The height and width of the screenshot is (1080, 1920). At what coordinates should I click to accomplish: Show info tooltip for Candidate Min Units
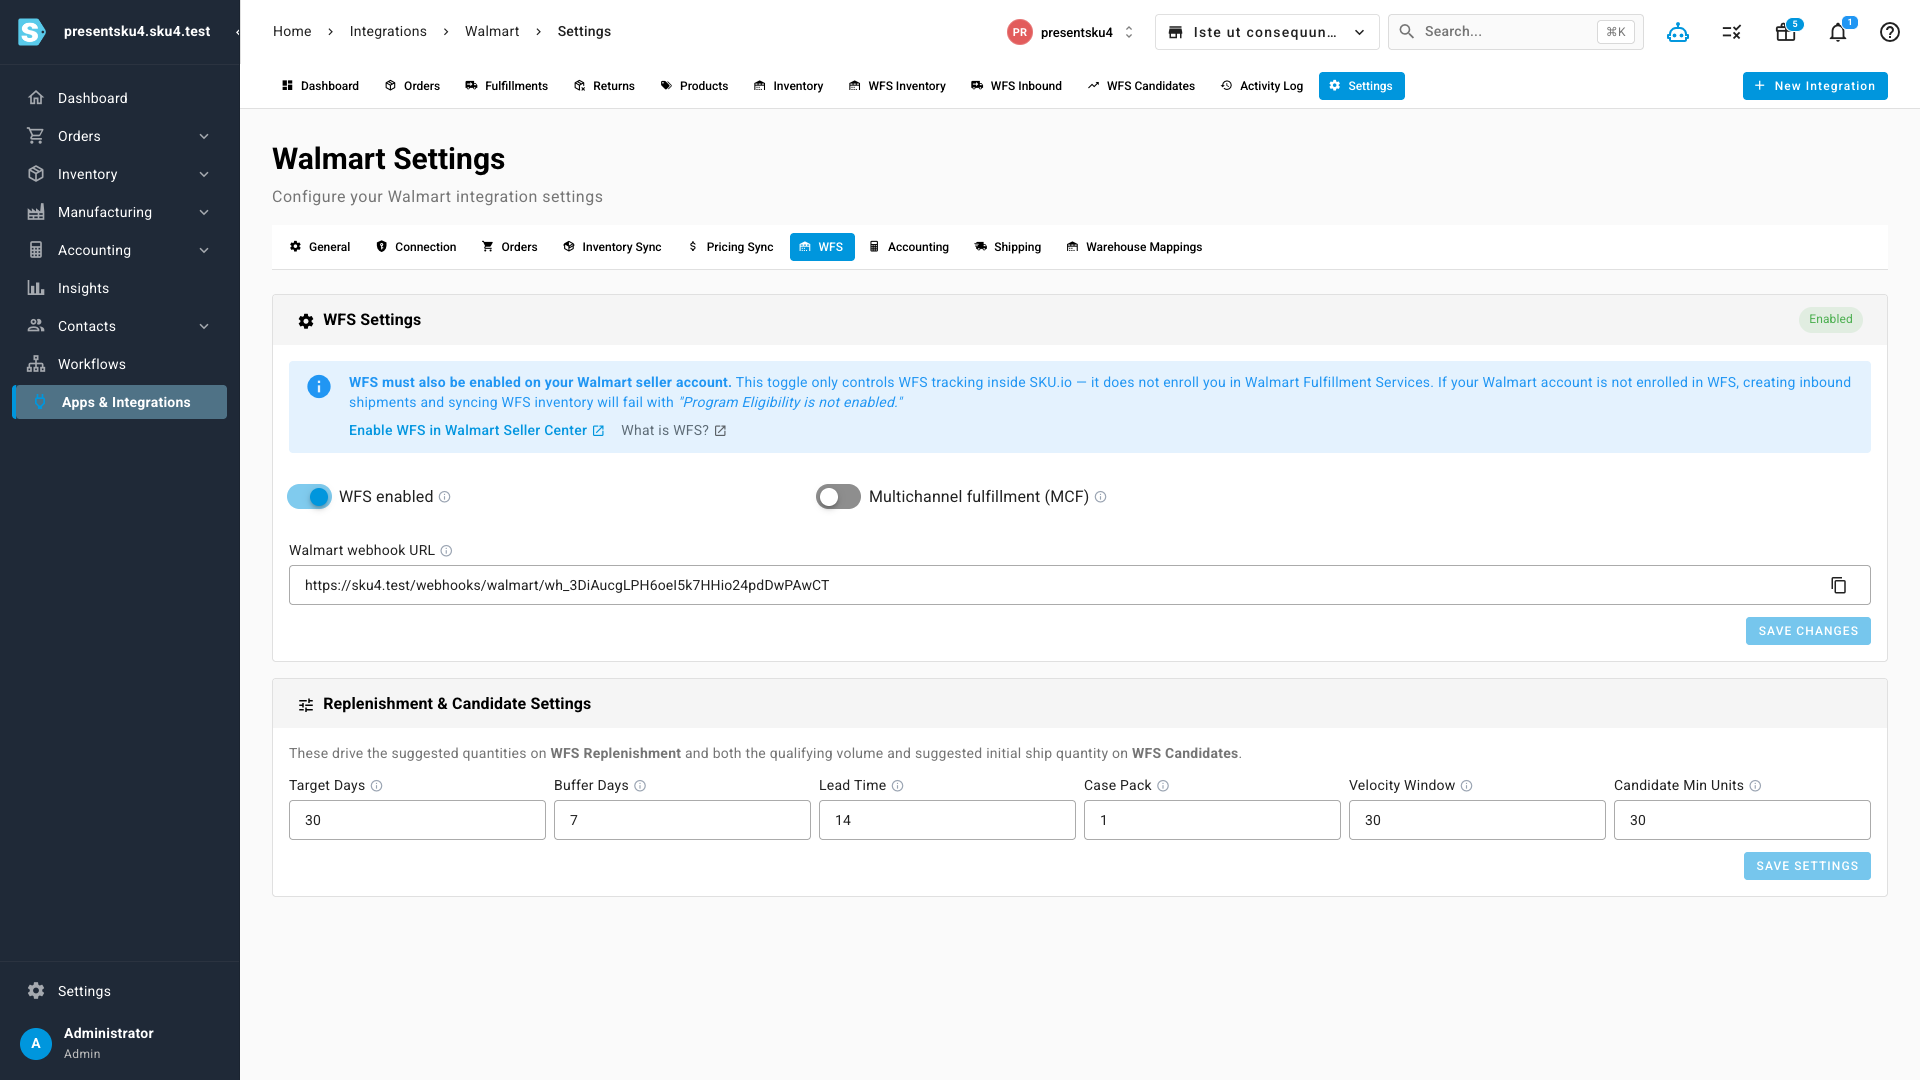(1756, 786)
